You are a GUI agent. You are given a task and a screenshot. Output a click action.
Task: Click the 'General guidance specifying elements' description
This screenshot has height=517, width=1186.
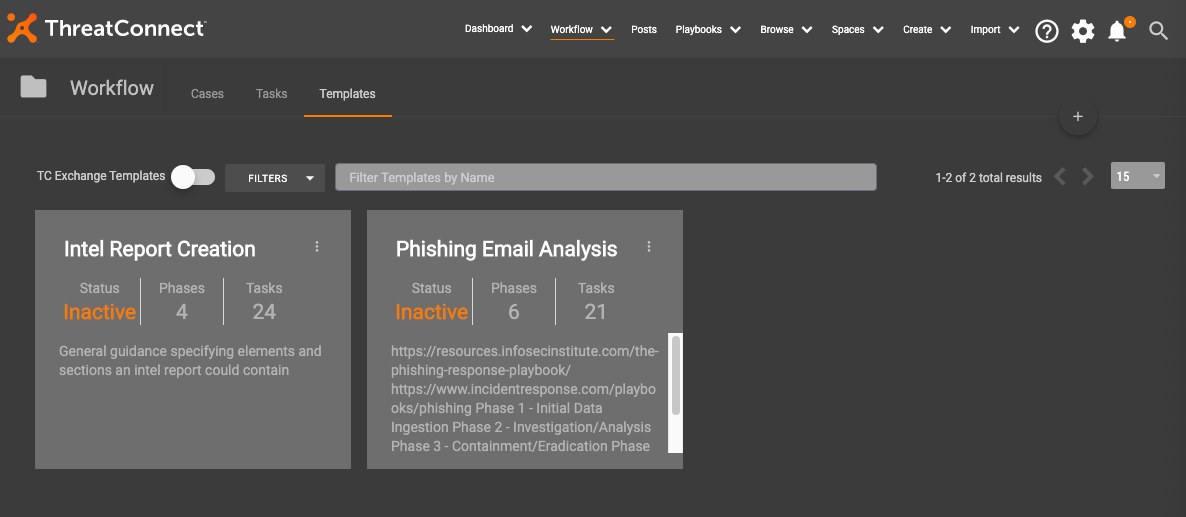(190, 361)
